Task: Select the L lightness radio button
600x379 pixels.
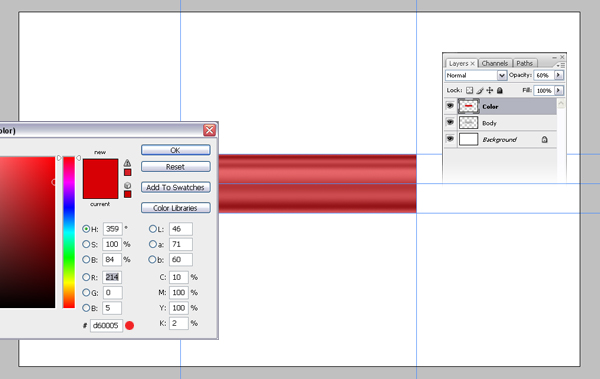Action: pos(153,229)
